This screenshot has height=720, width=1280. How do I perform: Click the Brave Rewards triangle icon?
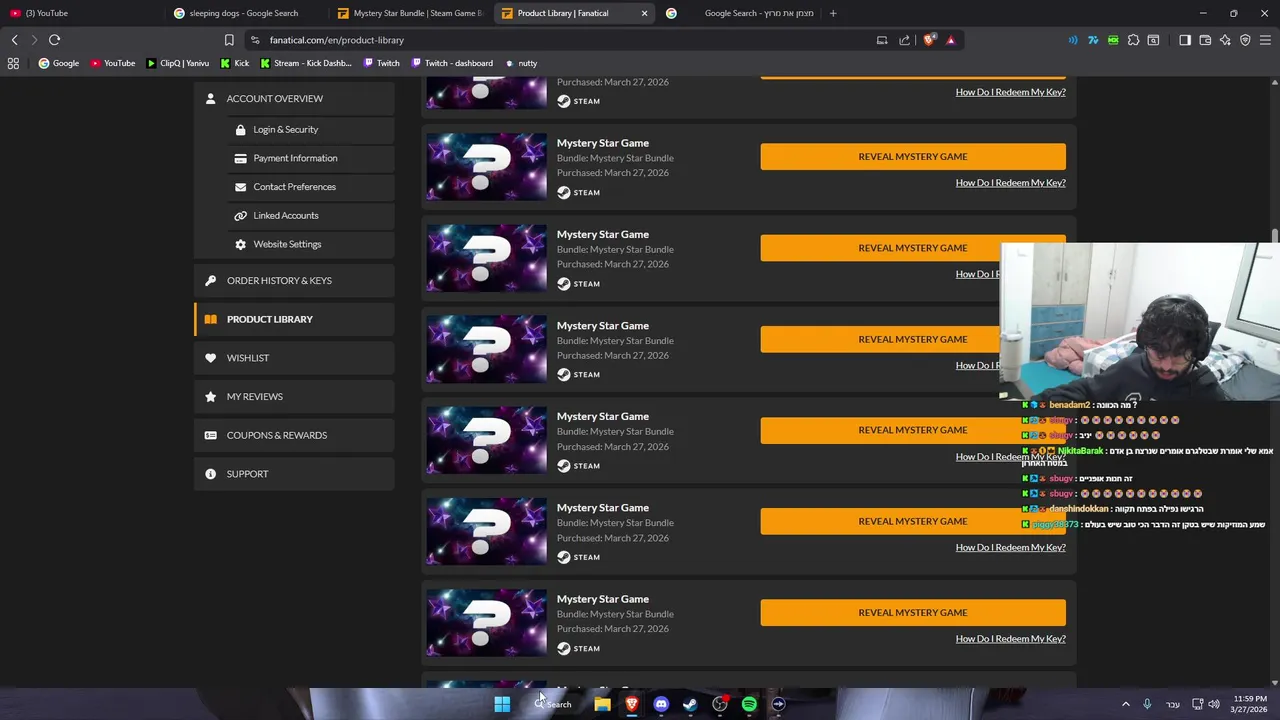pos(950,40)
